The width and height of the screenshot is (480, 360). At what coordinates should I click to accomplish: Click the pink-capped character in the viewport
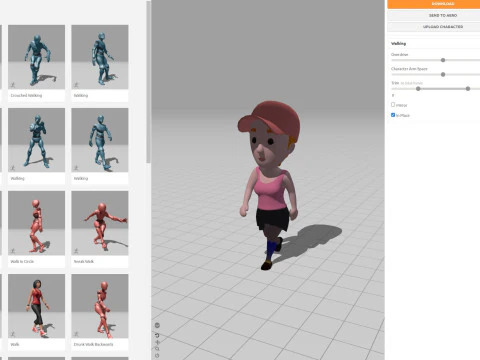point(270,185)
